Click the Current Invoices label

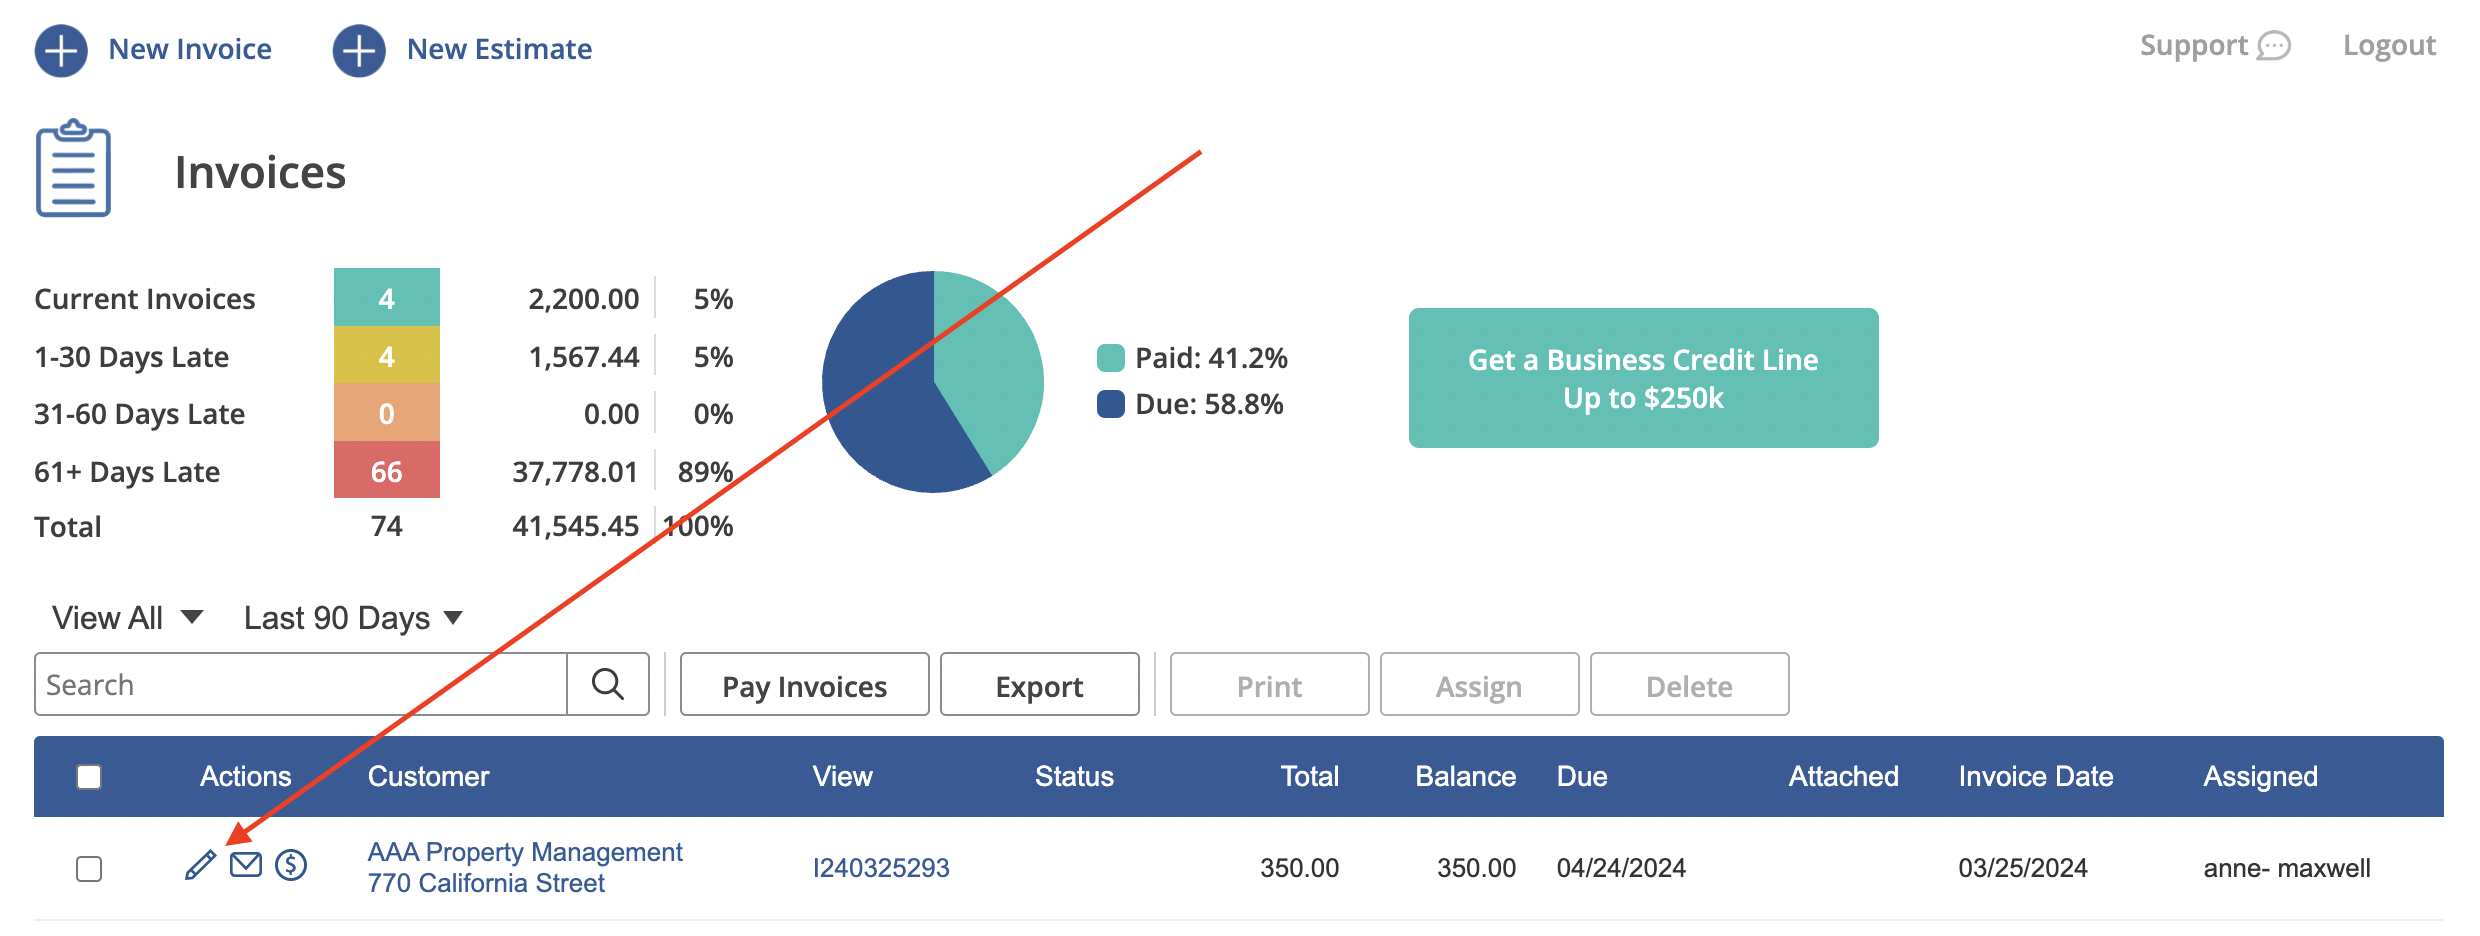(145, 299)
